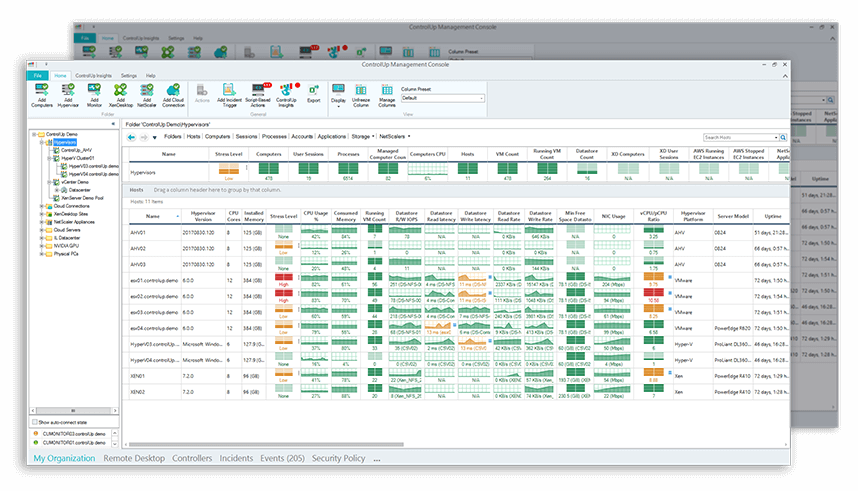Click the left tree pane horizontal scrollbar
Image resolution: width=858 pixels, height=491 pixels.
click(x=73, y=410)
